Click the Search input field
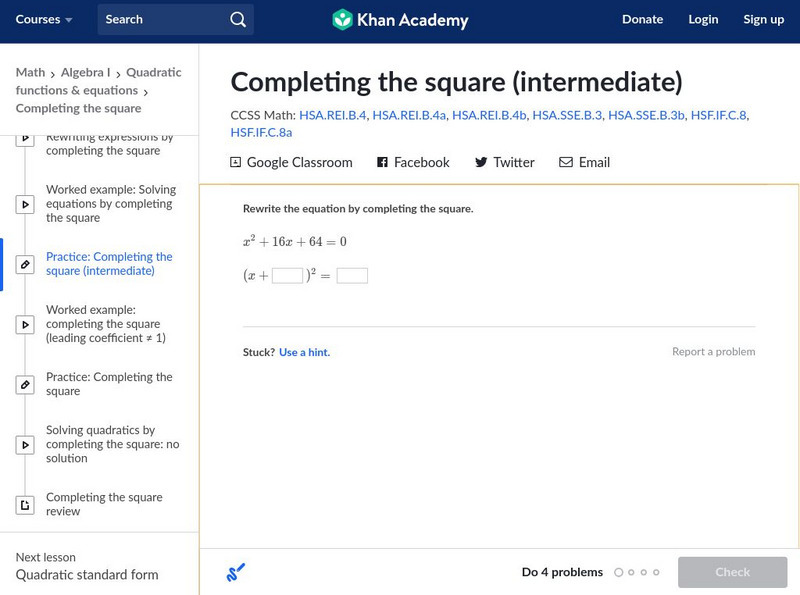 [x=176, y=19]
